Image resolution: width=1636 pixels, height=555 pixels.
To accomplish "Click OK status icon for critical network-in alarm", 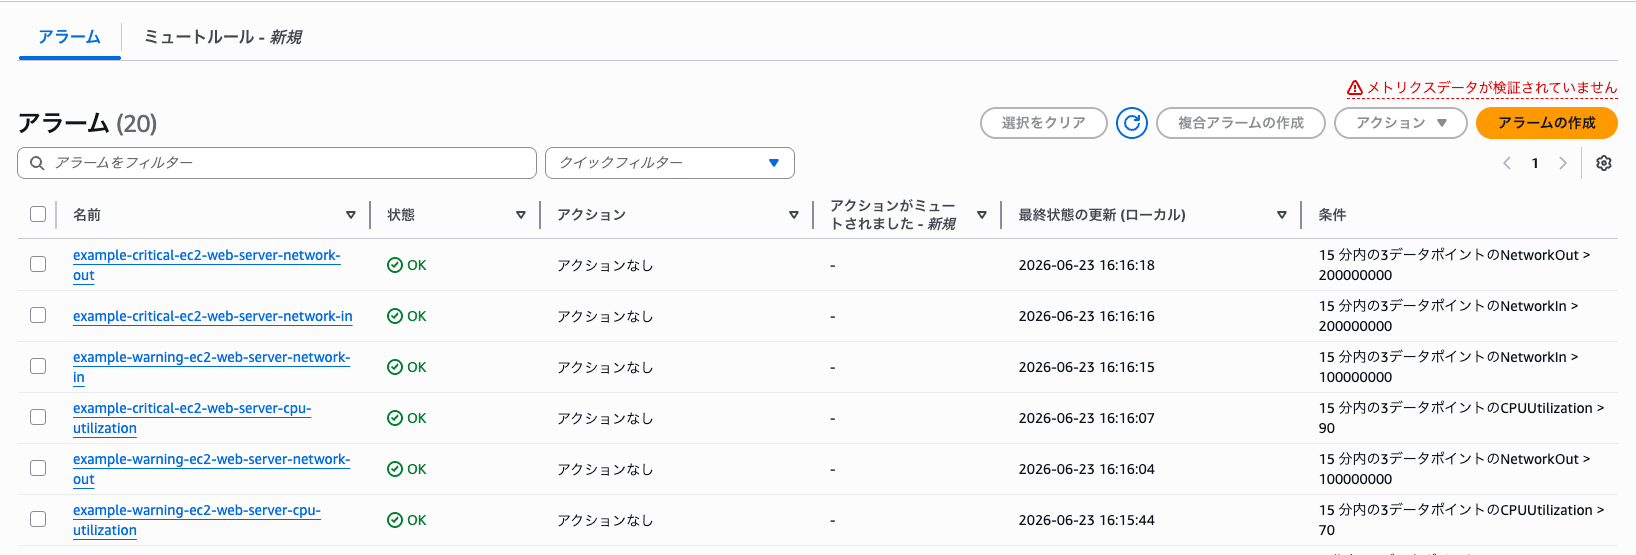I will 395,316.
